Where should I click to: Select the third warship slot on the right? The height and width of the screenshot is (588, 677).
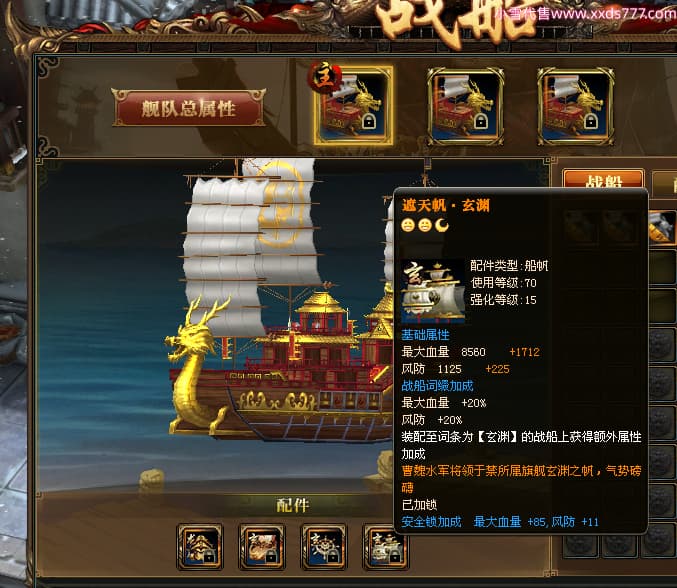click(576, 106)
